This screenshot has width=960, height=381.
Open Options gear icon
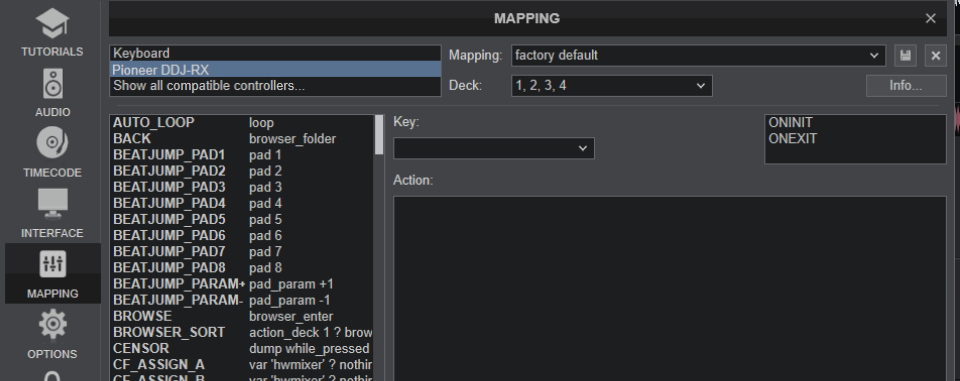pyautogui.click(x=52, y=324)
